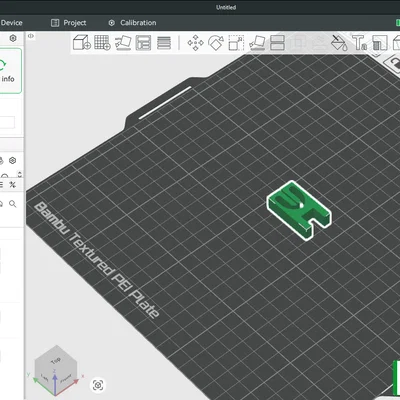This screenshot has width=400, height=400.
Task: Open the Project tab
Action: click(x=68, y=23)
